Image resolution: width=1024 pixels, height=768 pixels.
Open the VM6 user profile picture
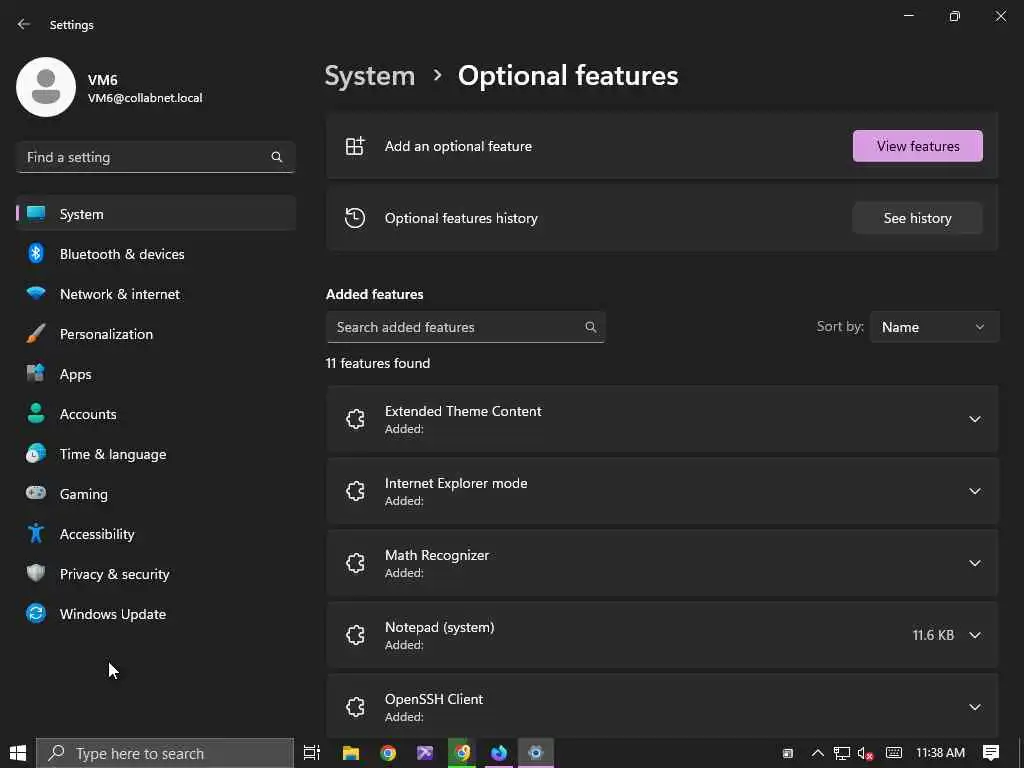tap(46, 87)
